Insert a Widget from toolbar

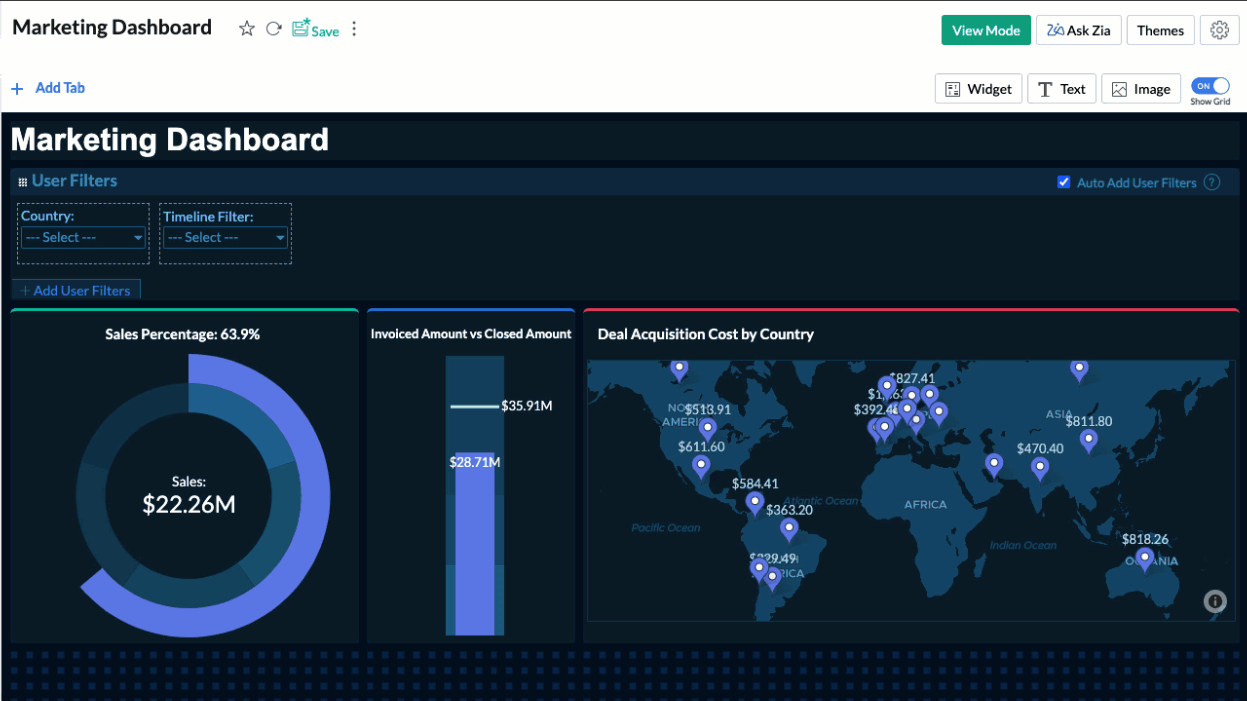point(979,89)
